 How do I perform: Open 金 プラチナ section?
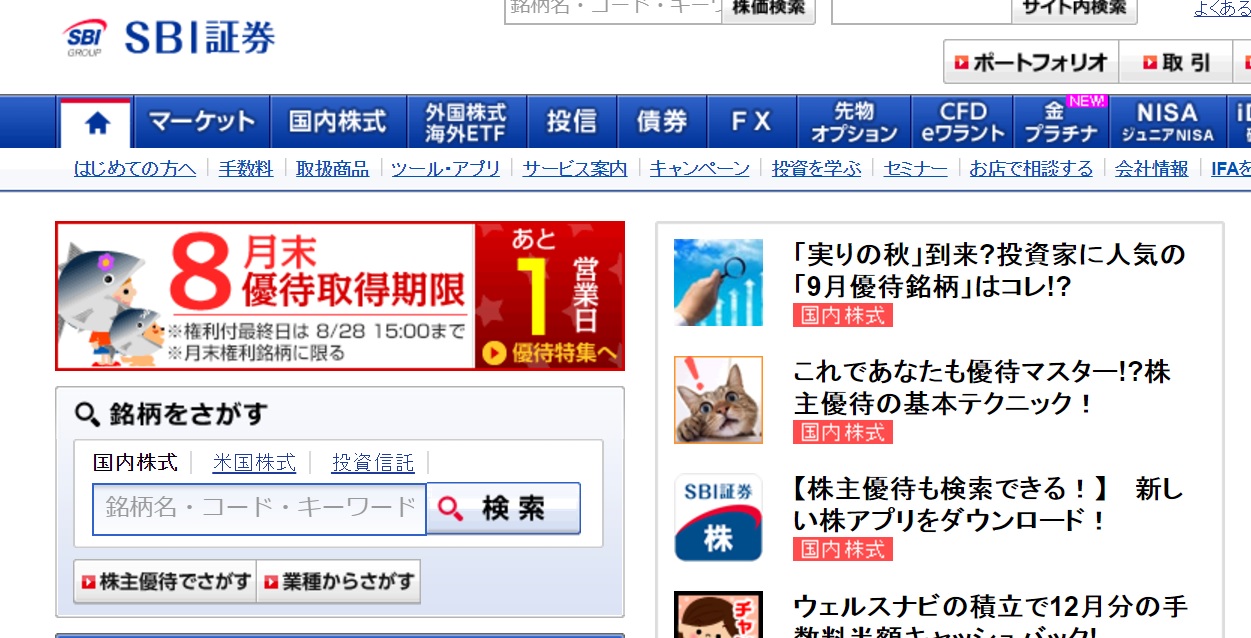[x=1060, y=123]
